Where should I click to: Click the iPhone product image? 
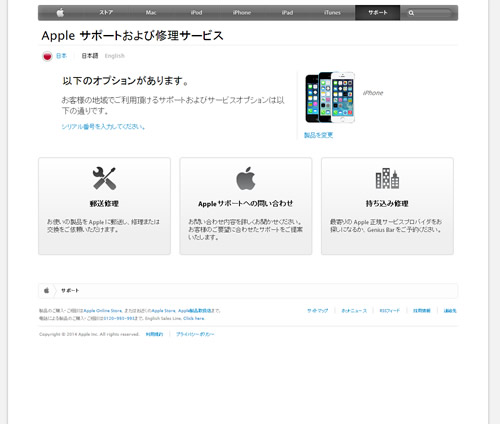(330, 97)
